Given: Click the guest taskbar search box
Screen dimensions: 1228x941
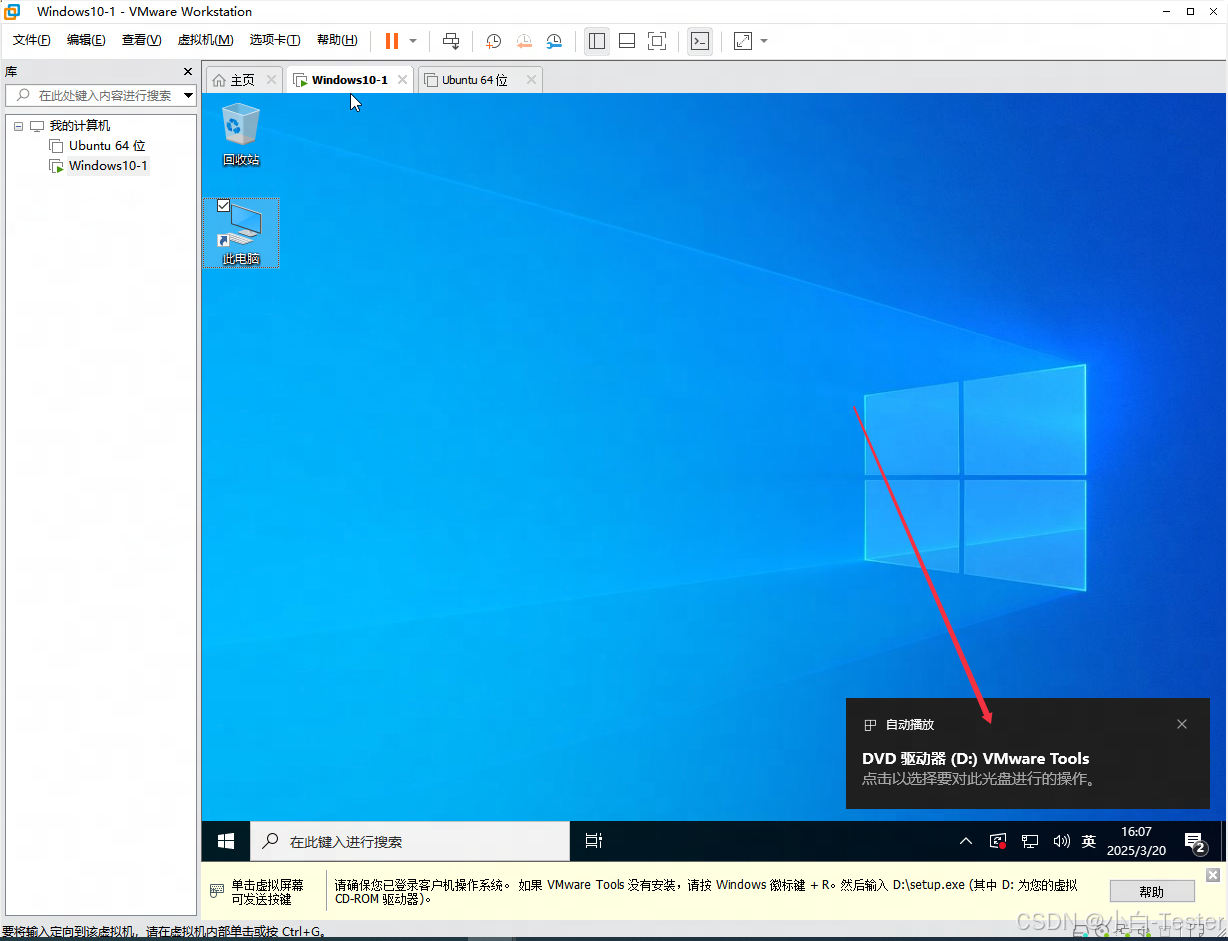Looking at the screenshot, I should point(410,841).
